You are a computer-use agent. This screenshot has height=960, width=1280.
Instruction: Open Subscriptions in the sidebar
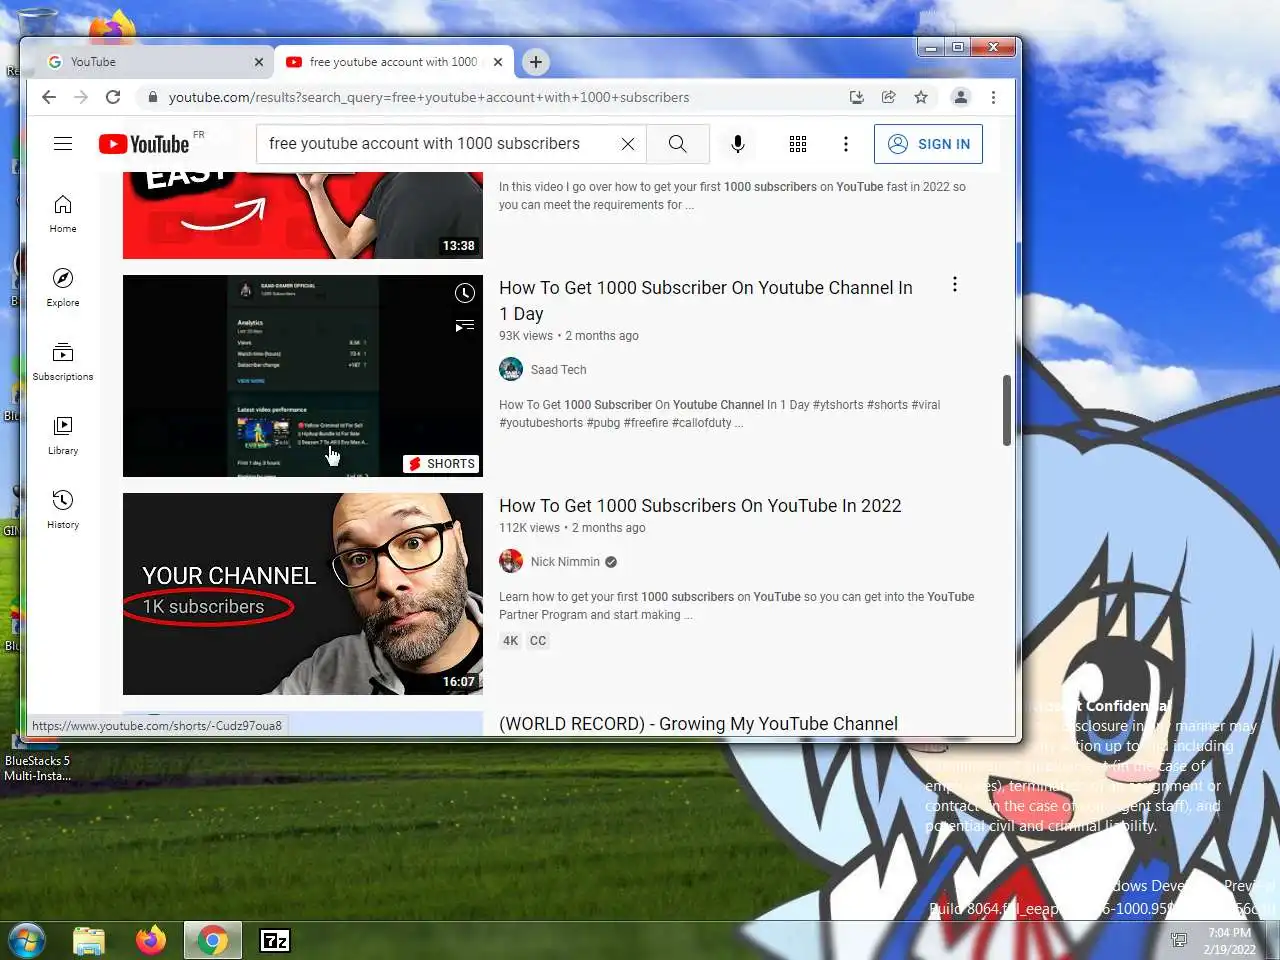tap(63, 362)
